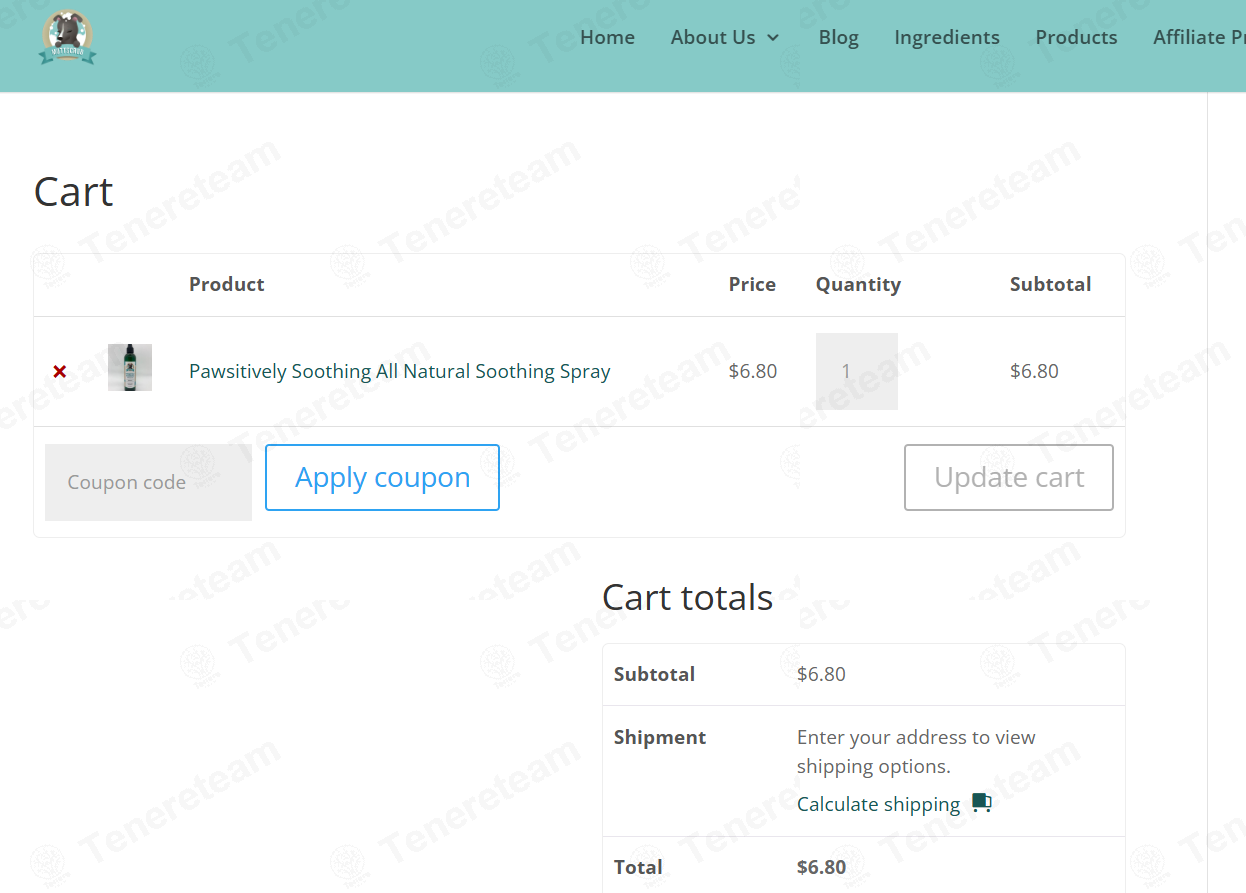The height and width of the screenshot is (893, 1246).
Task: Open the soothing spray product thumbnail
Action: pos(130,367)
